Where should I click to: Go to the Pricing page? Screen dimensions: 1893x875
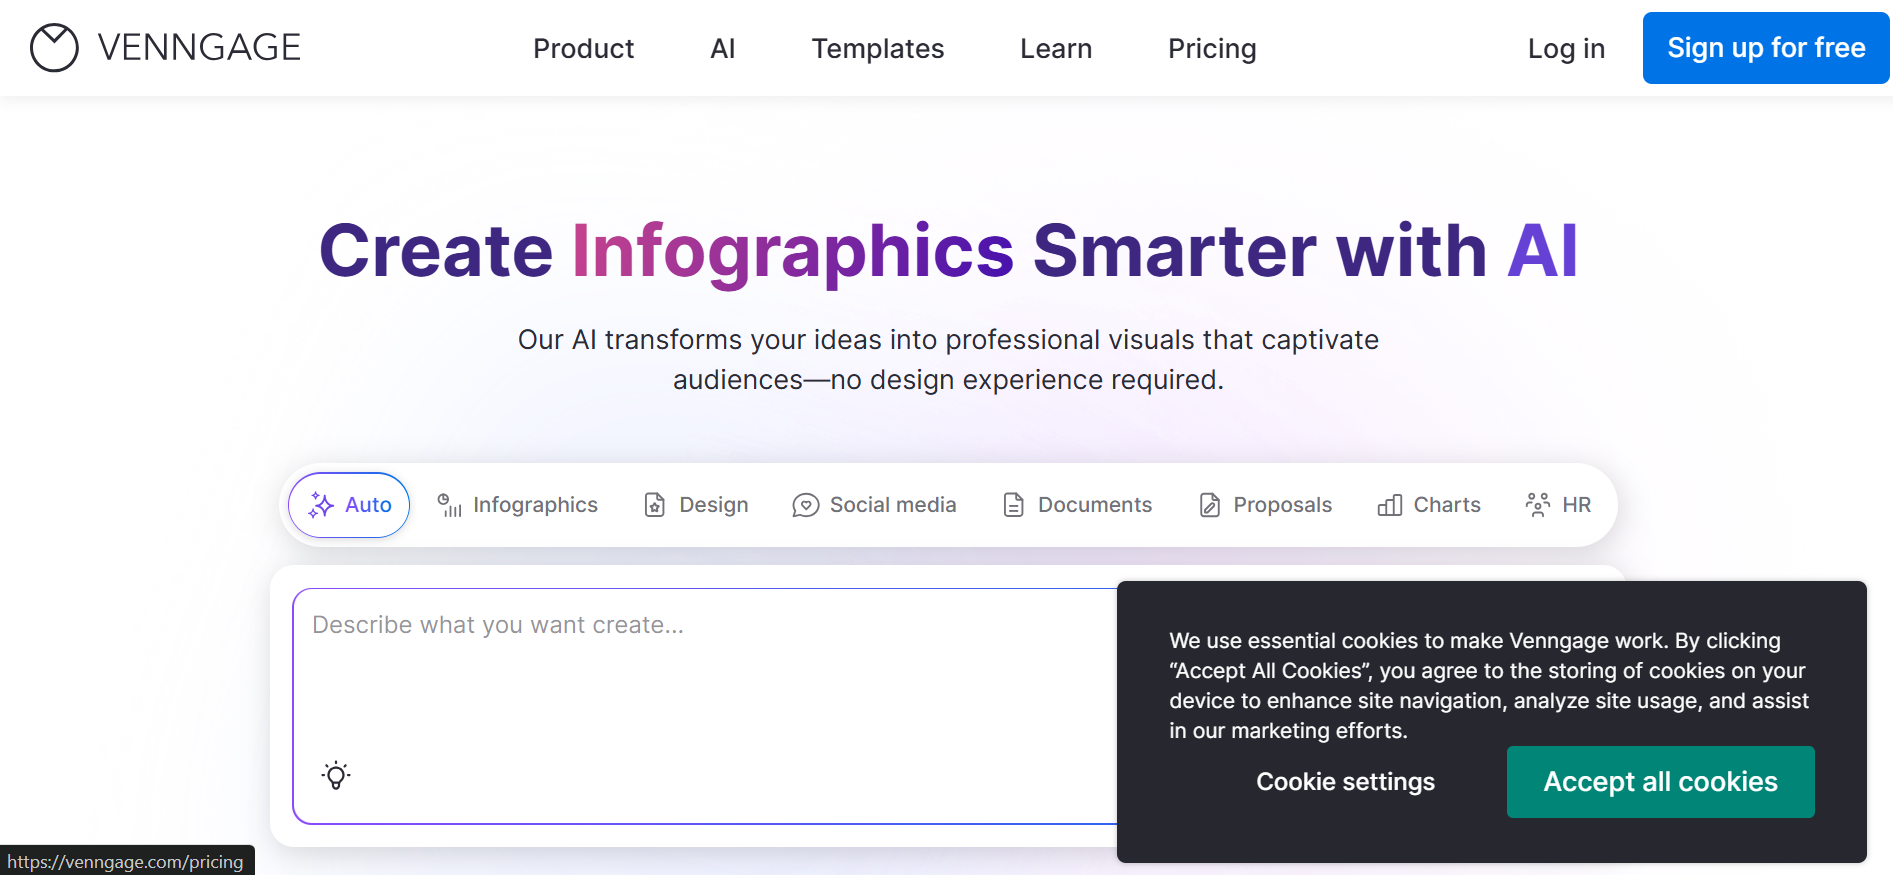1211,48
